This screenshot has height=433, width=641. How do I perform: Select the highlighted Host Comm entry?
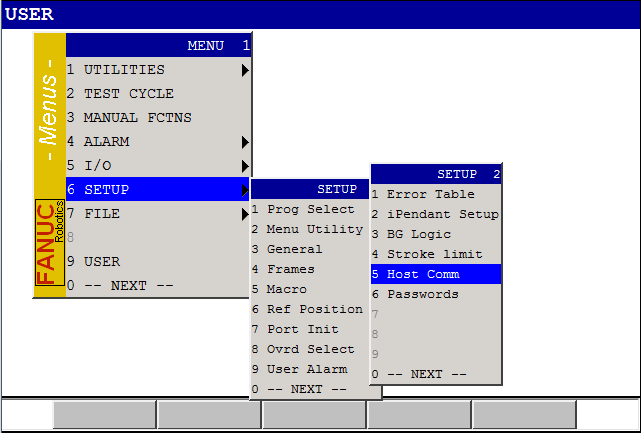(430, 274)
